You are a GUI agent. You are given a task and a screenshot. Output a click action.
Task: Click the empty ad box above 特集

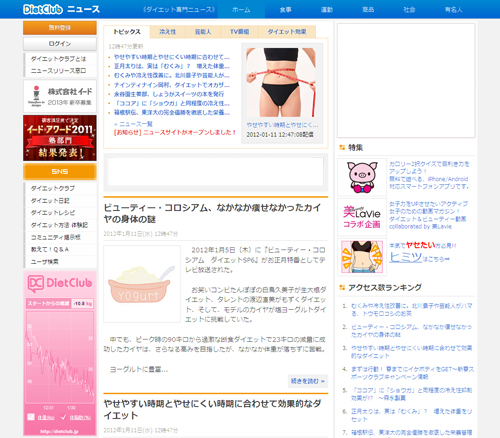[x=406, y=80]
